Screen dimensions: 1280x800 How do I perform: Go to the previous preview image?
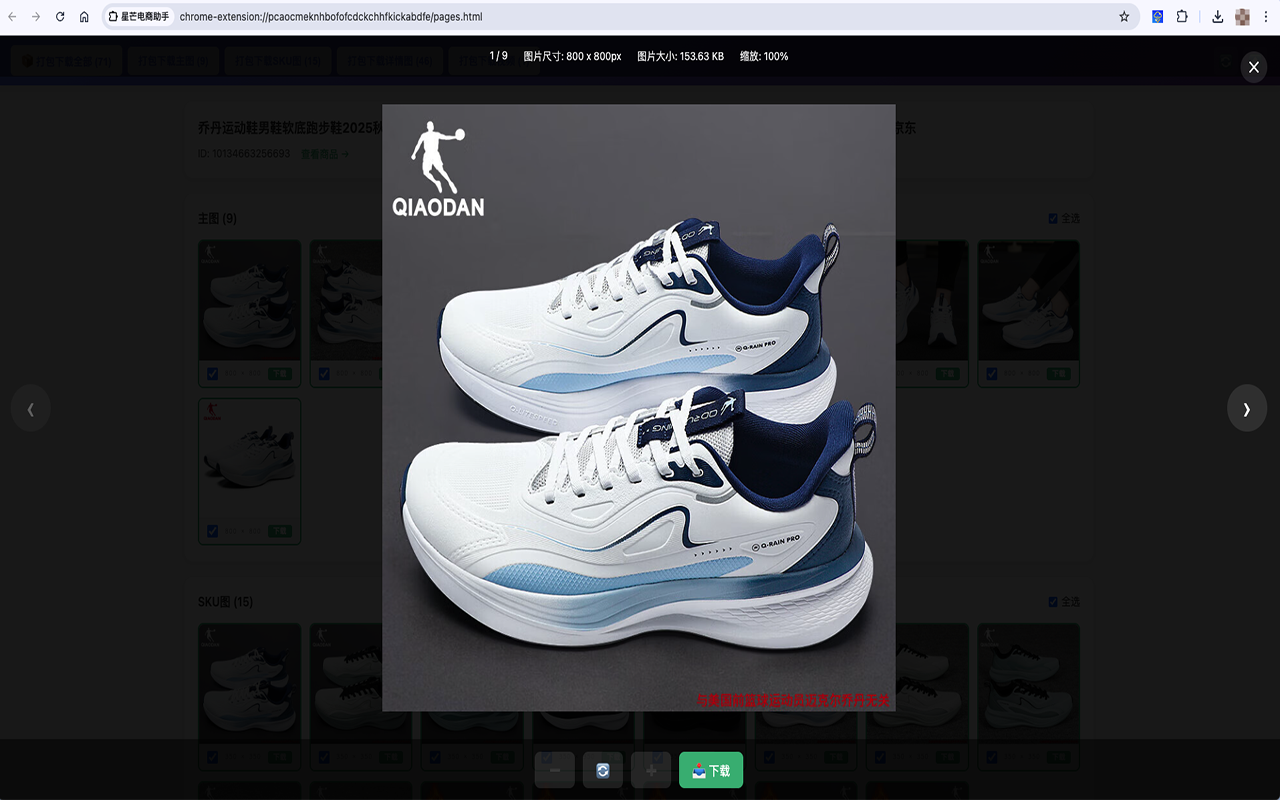(31, 408)
